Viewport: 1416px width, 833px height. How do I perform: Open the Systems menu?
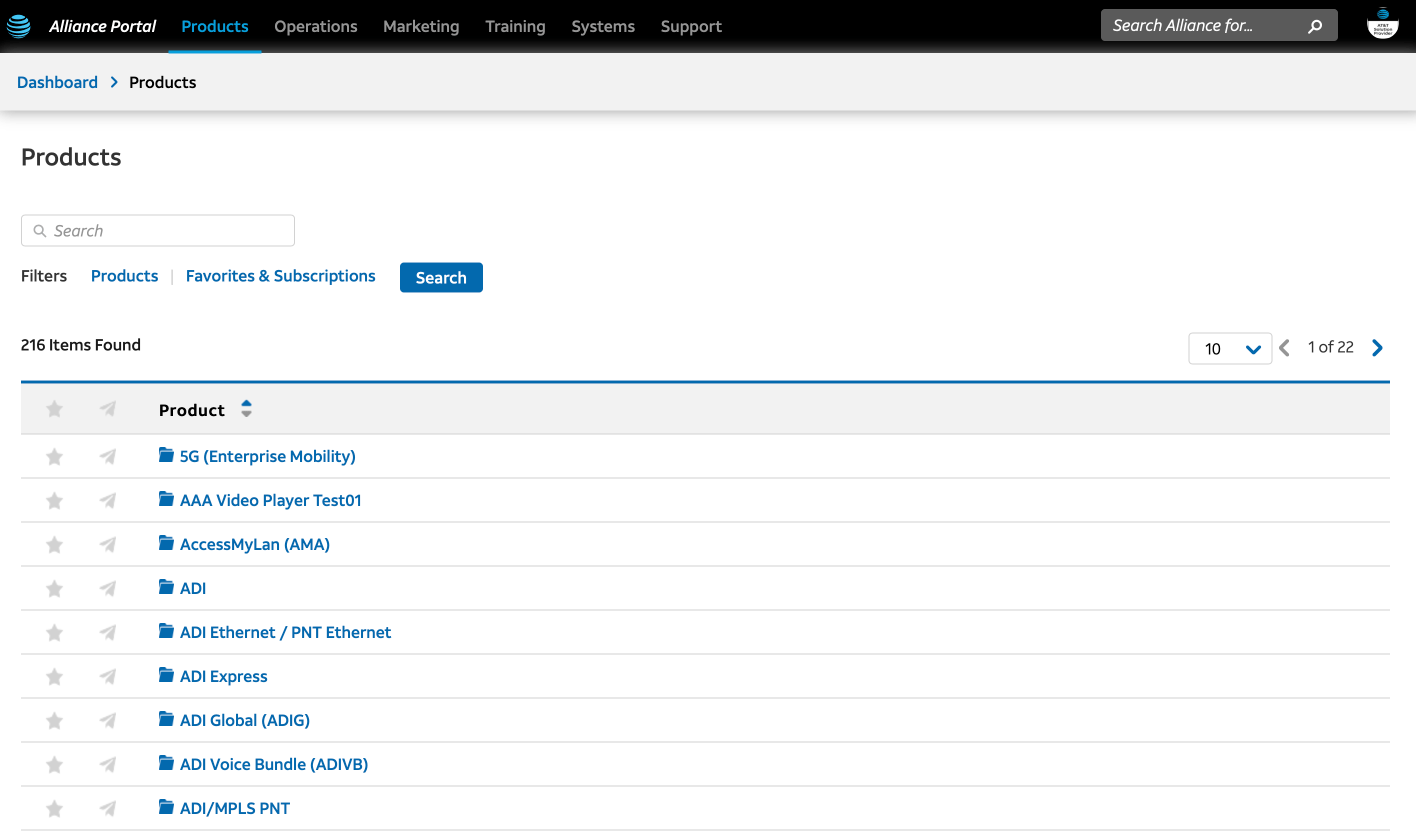pyautogui.click(x=603, y=26)
